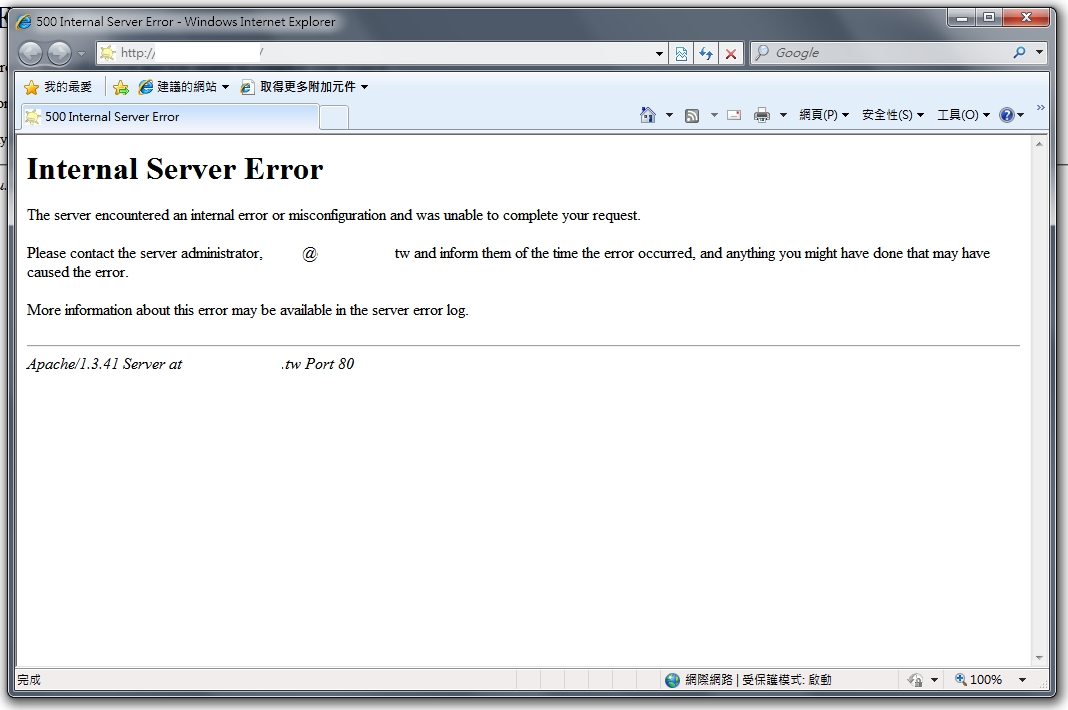This screenshot has width=1068, height=710.
Task: Expand the command bar overflow chevron
Action: coord(1040,108)
